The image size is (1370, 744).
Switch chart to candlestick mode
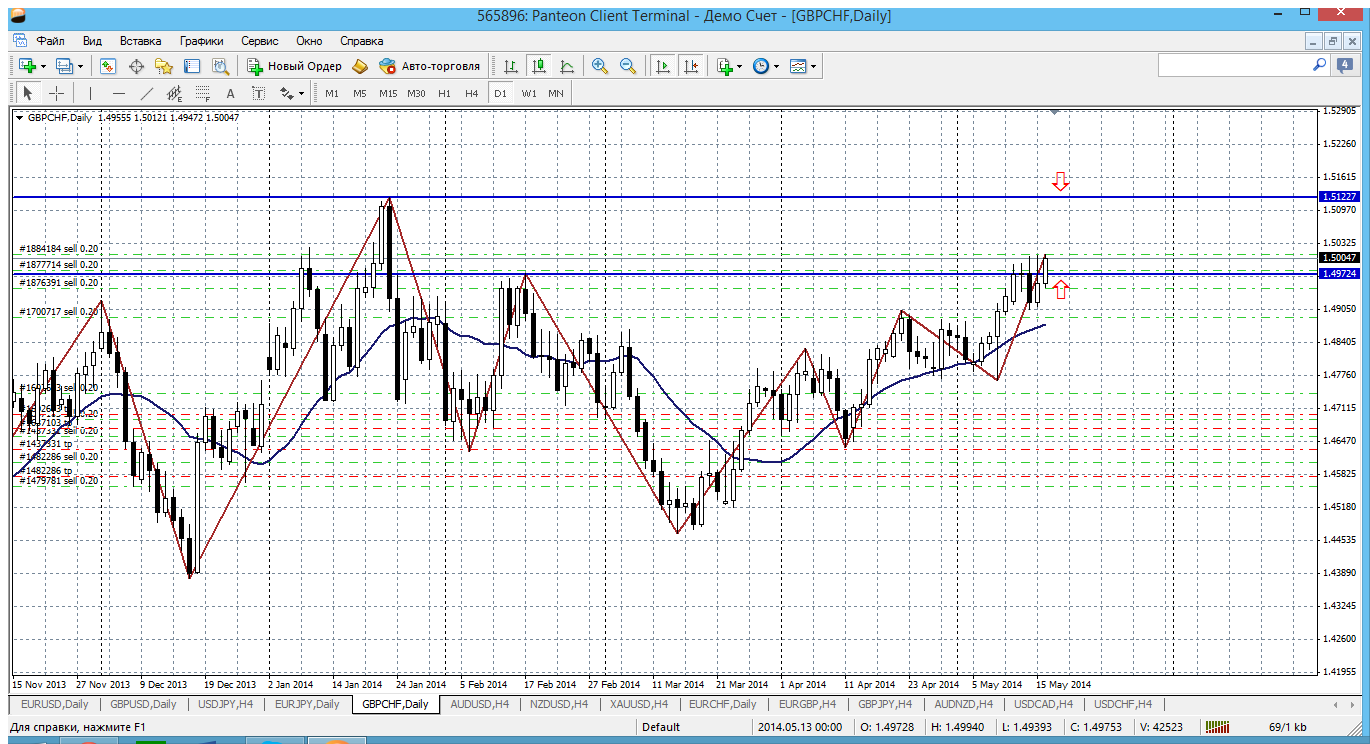click(539, 66)
